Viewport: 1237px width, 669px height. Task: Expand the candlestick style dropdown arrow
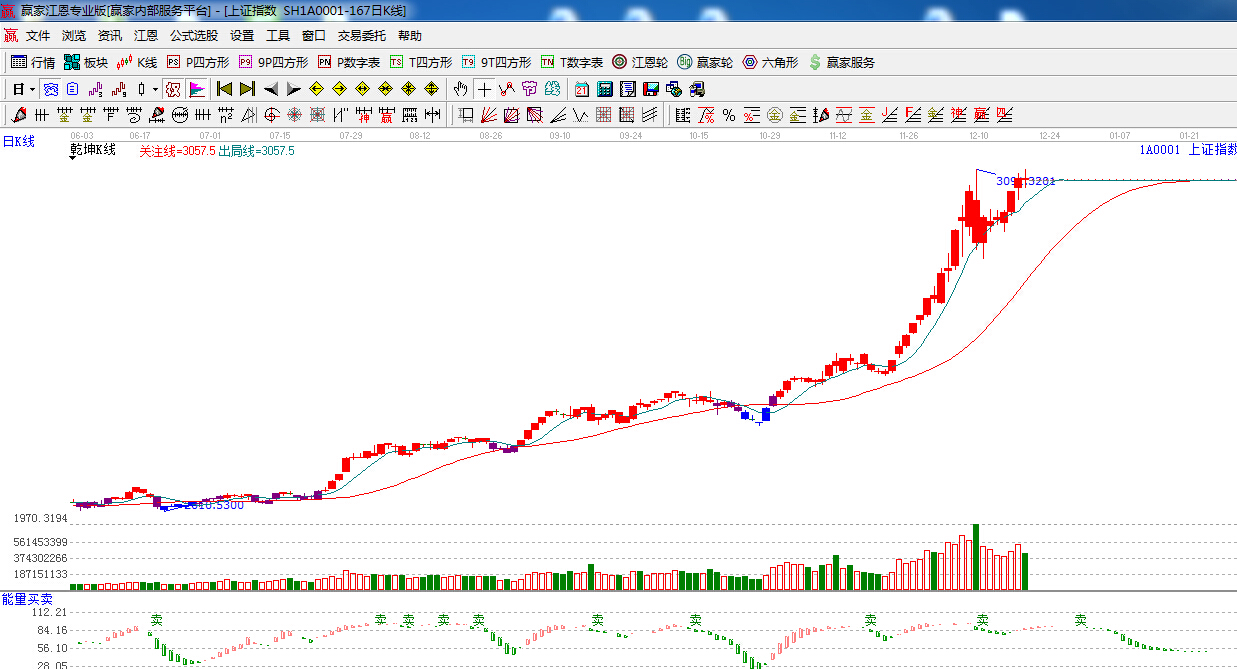tap(155, 89)
